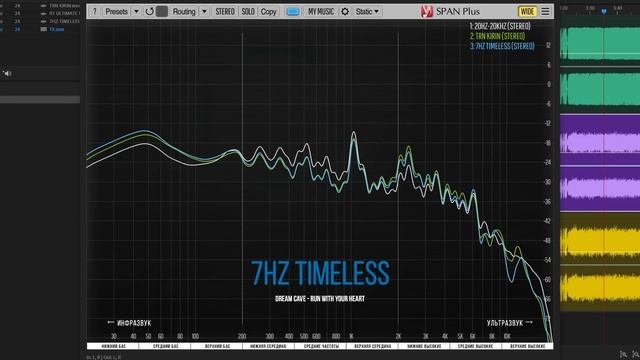
Task: Select the 7HZ TIMELESS track row
Action: pos(40,21)
